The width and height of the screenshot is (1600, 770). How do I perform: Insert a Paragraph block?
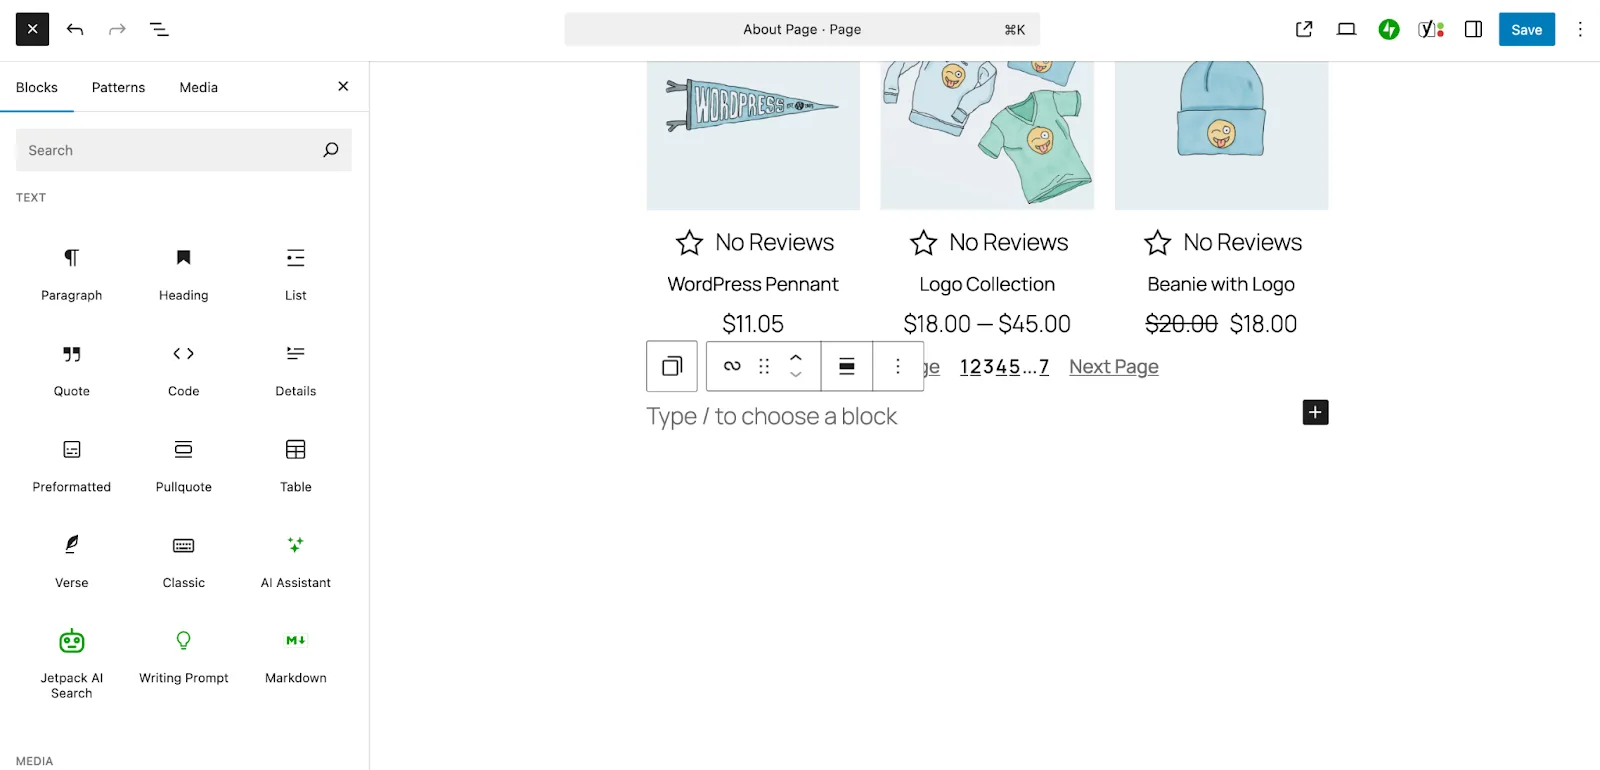click(71, 274)
